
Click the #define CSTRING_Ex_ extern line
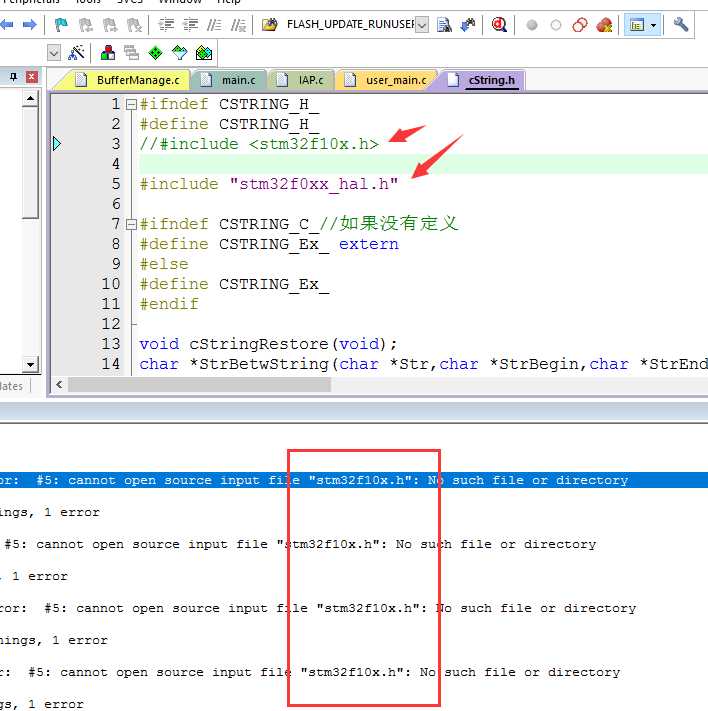point(269,244)
